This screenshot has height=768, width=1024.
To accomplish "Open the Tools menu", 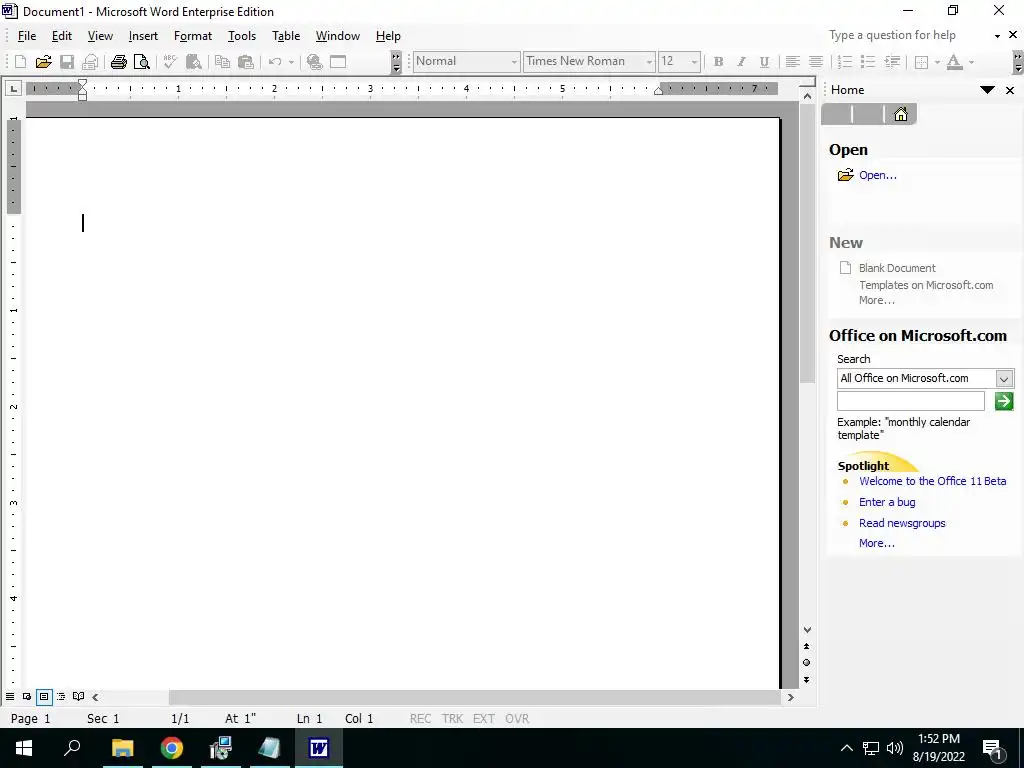I will (x=242, y=36).
